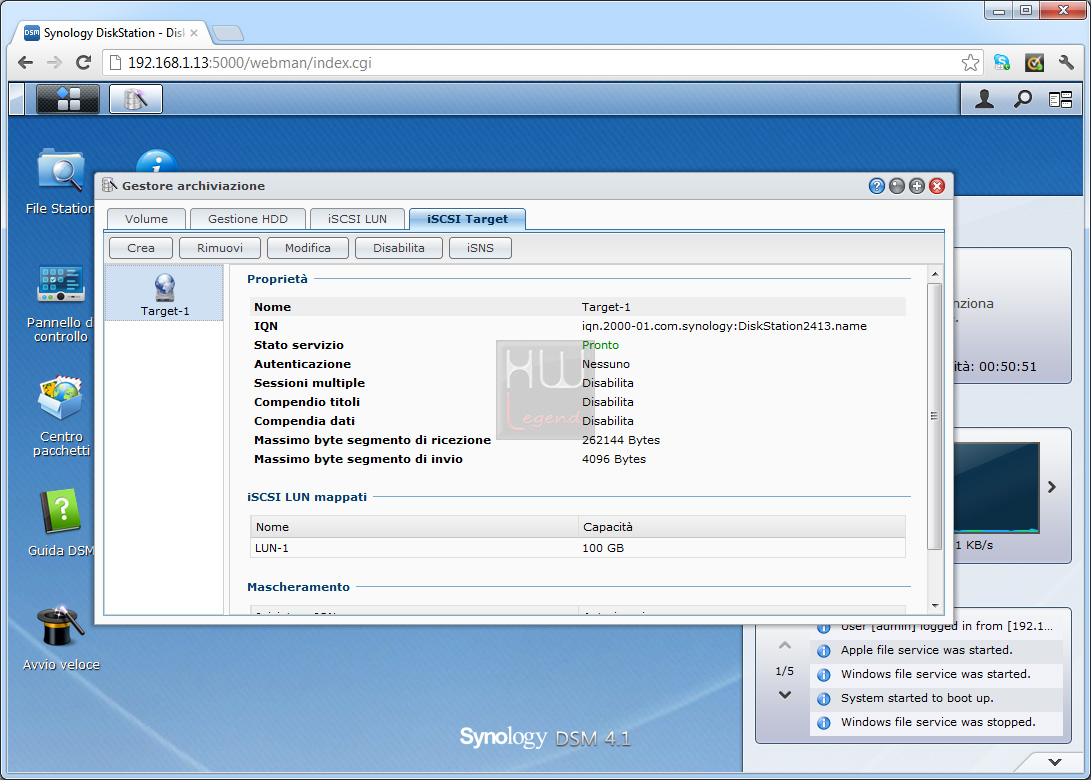This screenshot has height=780, width=1091.
Task: Open the DSM search magnifier icon
Action: (1022, 99)
